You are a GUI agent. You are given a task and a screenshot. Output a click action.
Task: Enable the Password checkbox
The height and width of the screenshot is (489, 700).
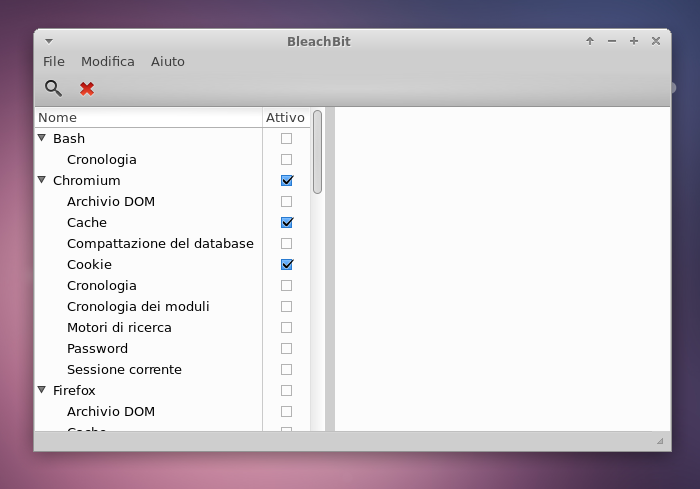(287, 348)
